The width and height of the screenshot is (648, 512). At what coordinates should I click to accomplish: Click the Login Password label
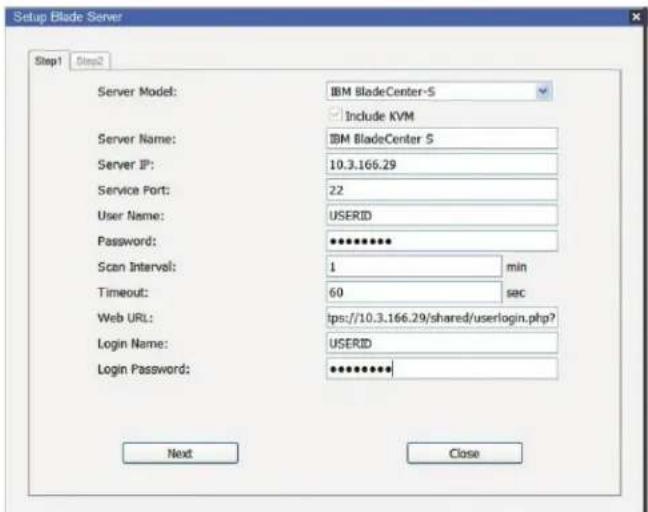pyautogui.click(x=143, y=369)
